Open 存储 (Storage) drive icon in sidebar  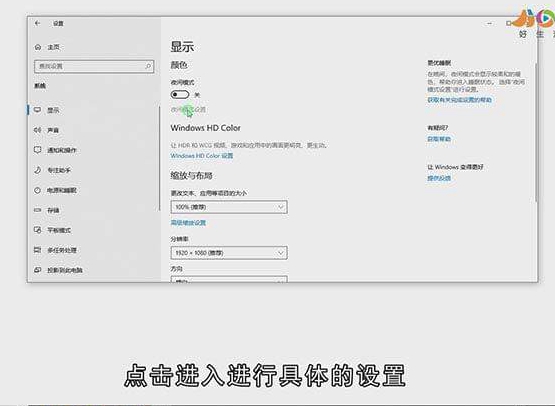click(x=38, y=210)
